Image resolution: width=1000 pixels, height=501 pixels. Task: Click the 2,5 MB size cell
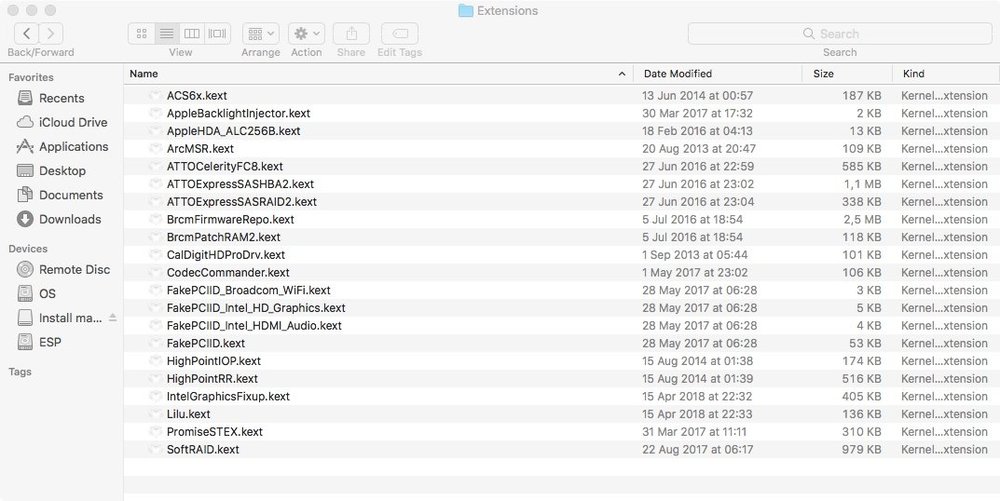(x=862, y=220)
